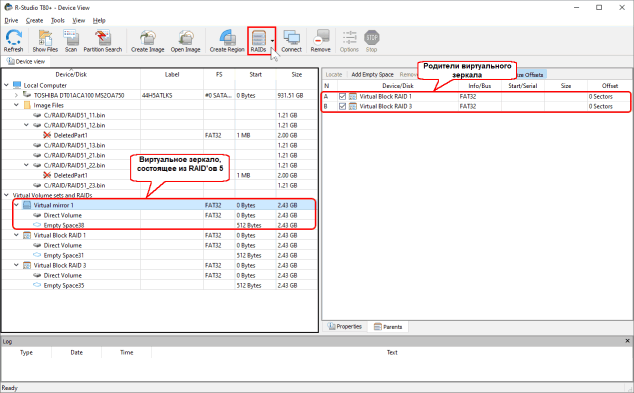Switch to the Parents tab
Screen dimensions: 634x393
[388, 327]
